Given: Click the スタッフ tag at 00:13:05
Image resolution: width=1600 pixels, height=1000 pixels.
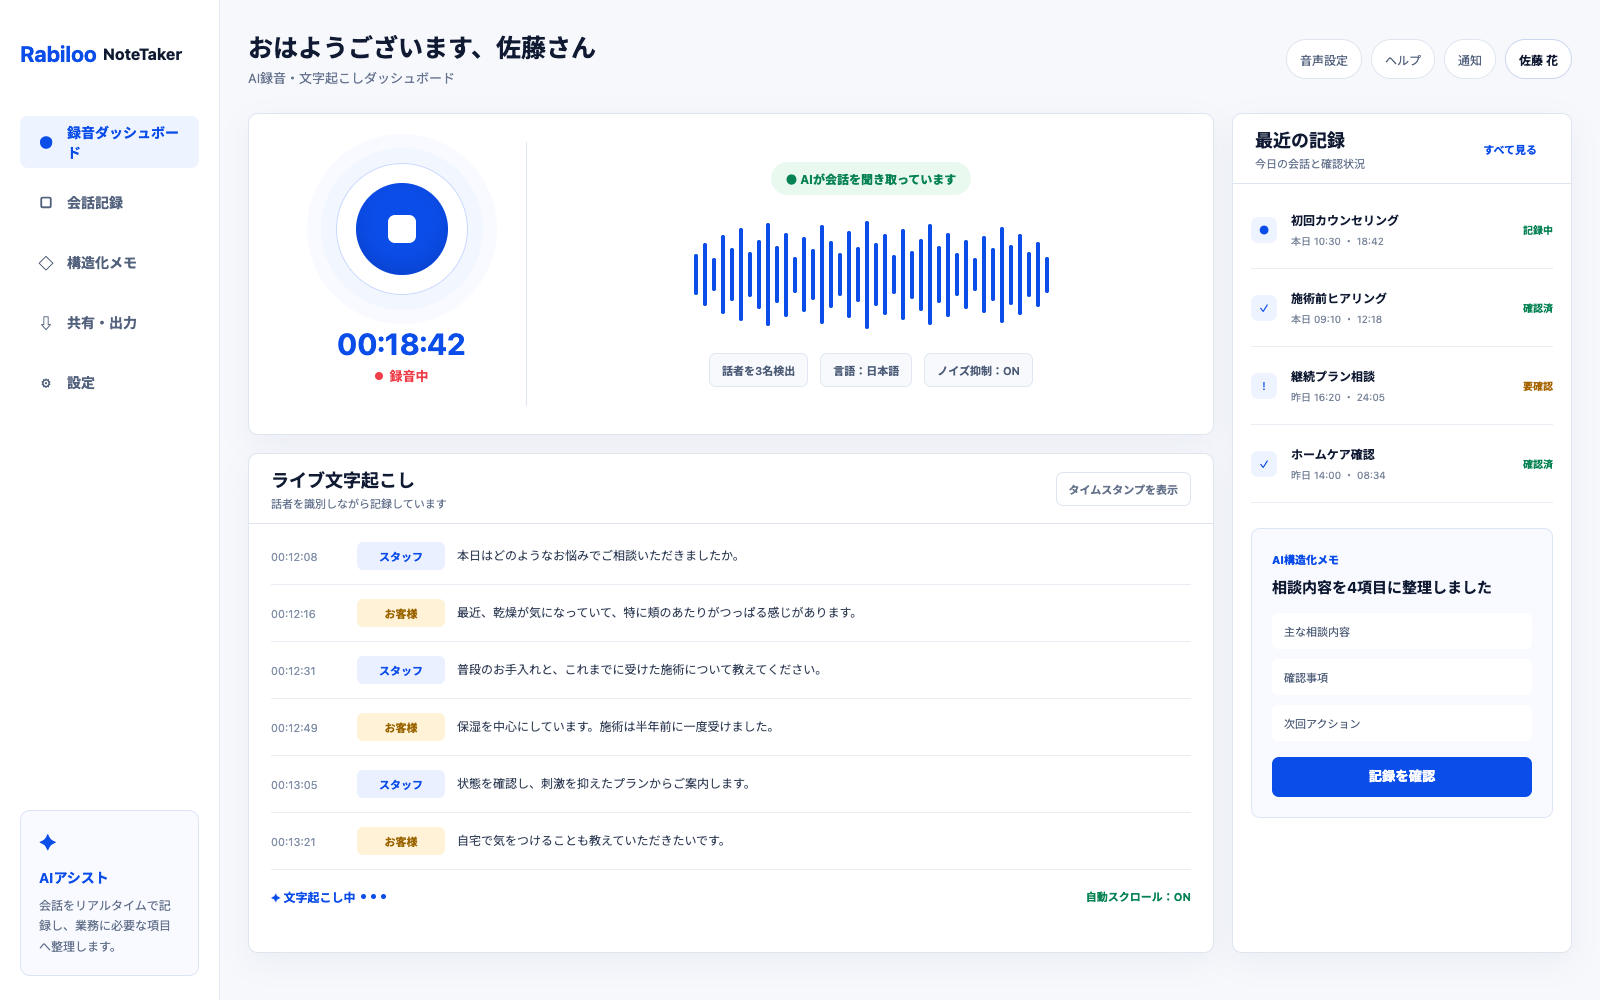Looking at the screenshot, I should coord(401,785).
